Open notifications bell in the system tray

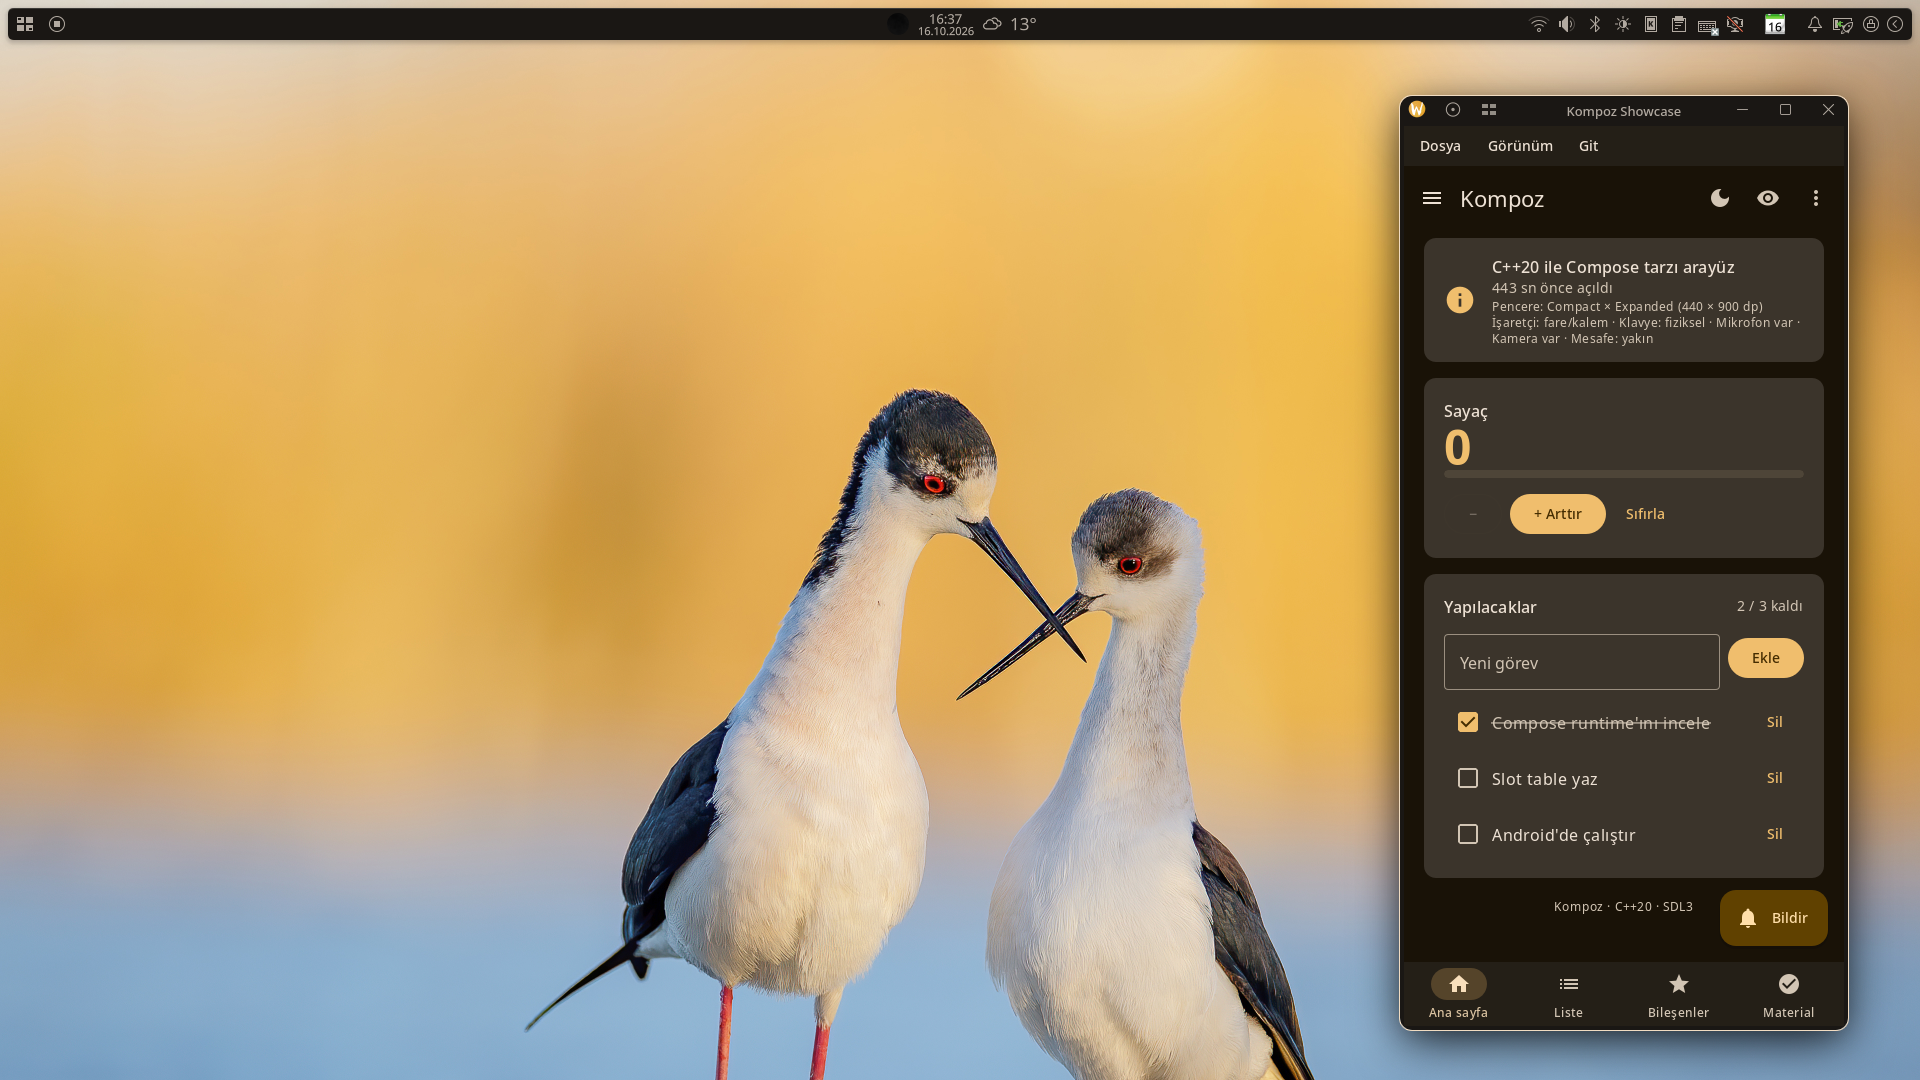(x=1814, y=24)
